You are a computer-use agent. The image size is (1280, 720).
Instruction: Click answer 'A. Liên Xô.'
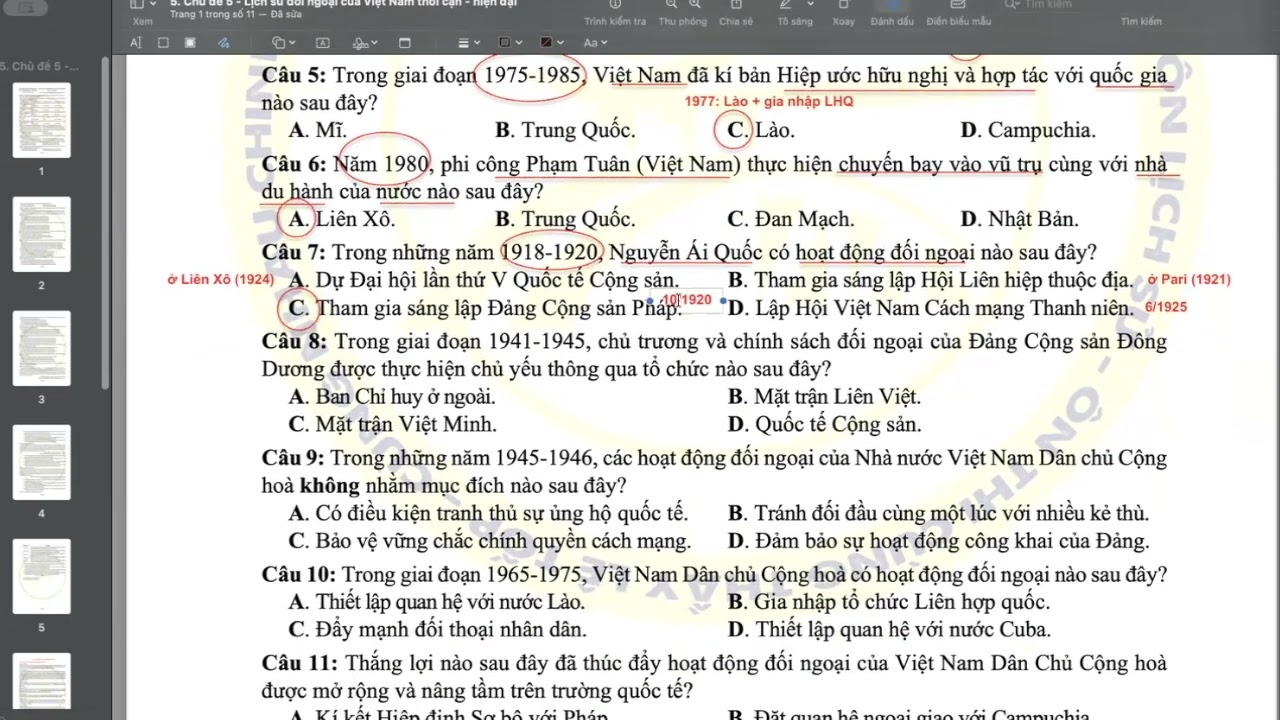click(341, 219)
